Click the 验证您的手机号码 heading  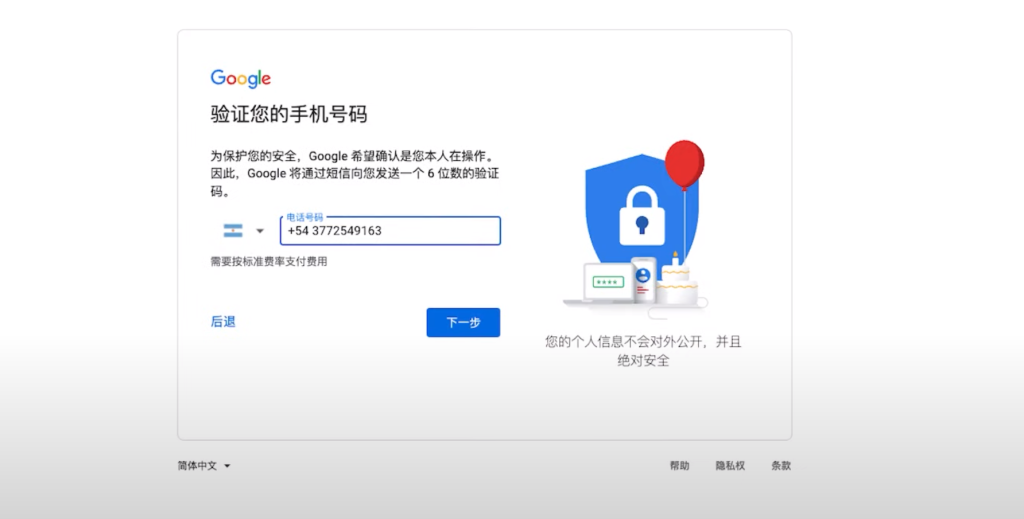(289, 114)
